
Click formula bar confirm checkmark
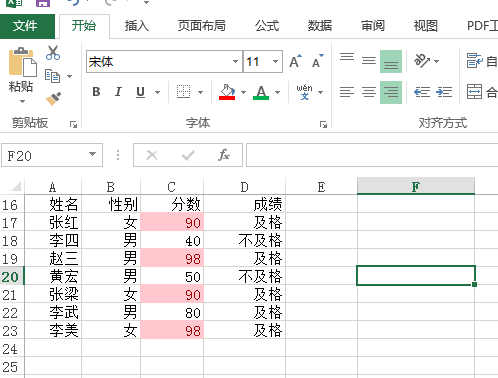188,155
